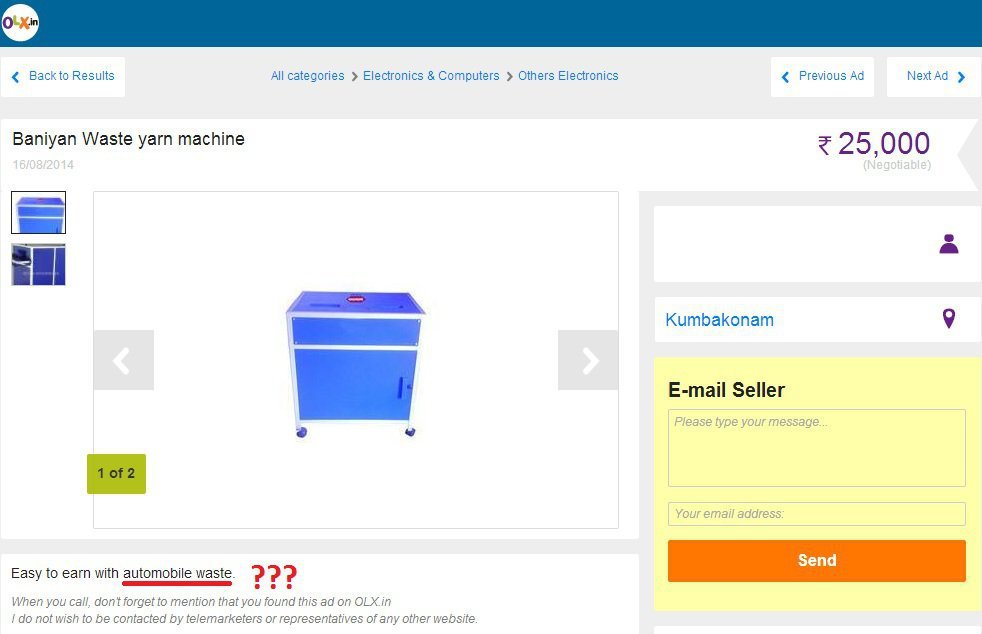This screenshot has height=634, width=982.
Task: Open the All categories breadcrumb
Action: (308, 76)
